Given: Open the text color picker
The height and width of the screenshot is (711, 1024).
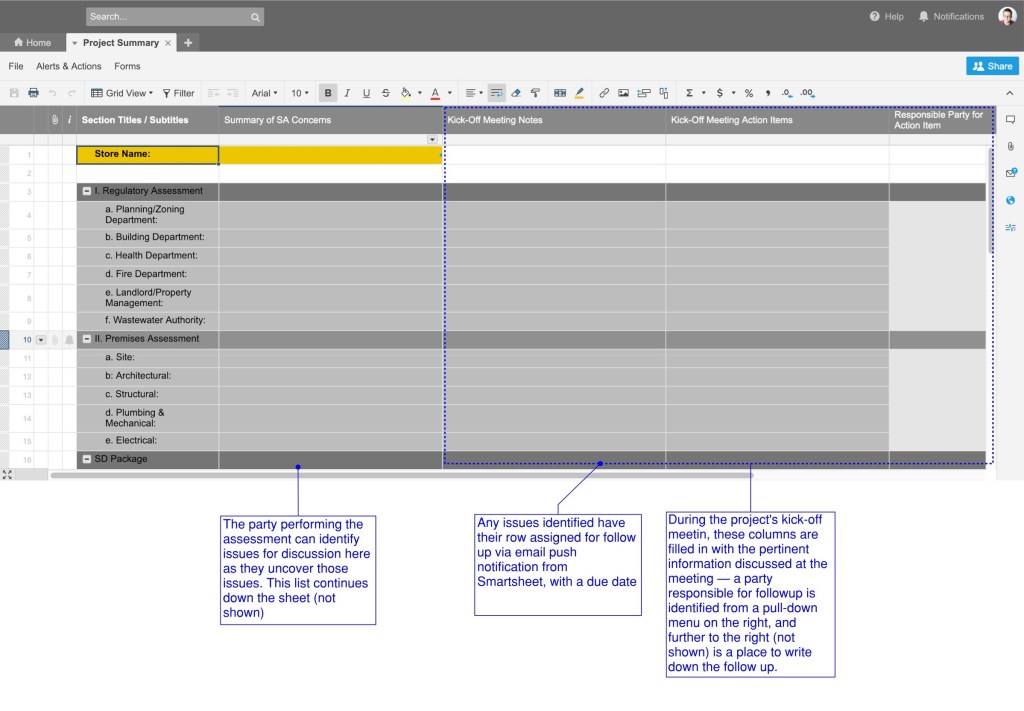Looking at the screenshot, I should [435, 93].
